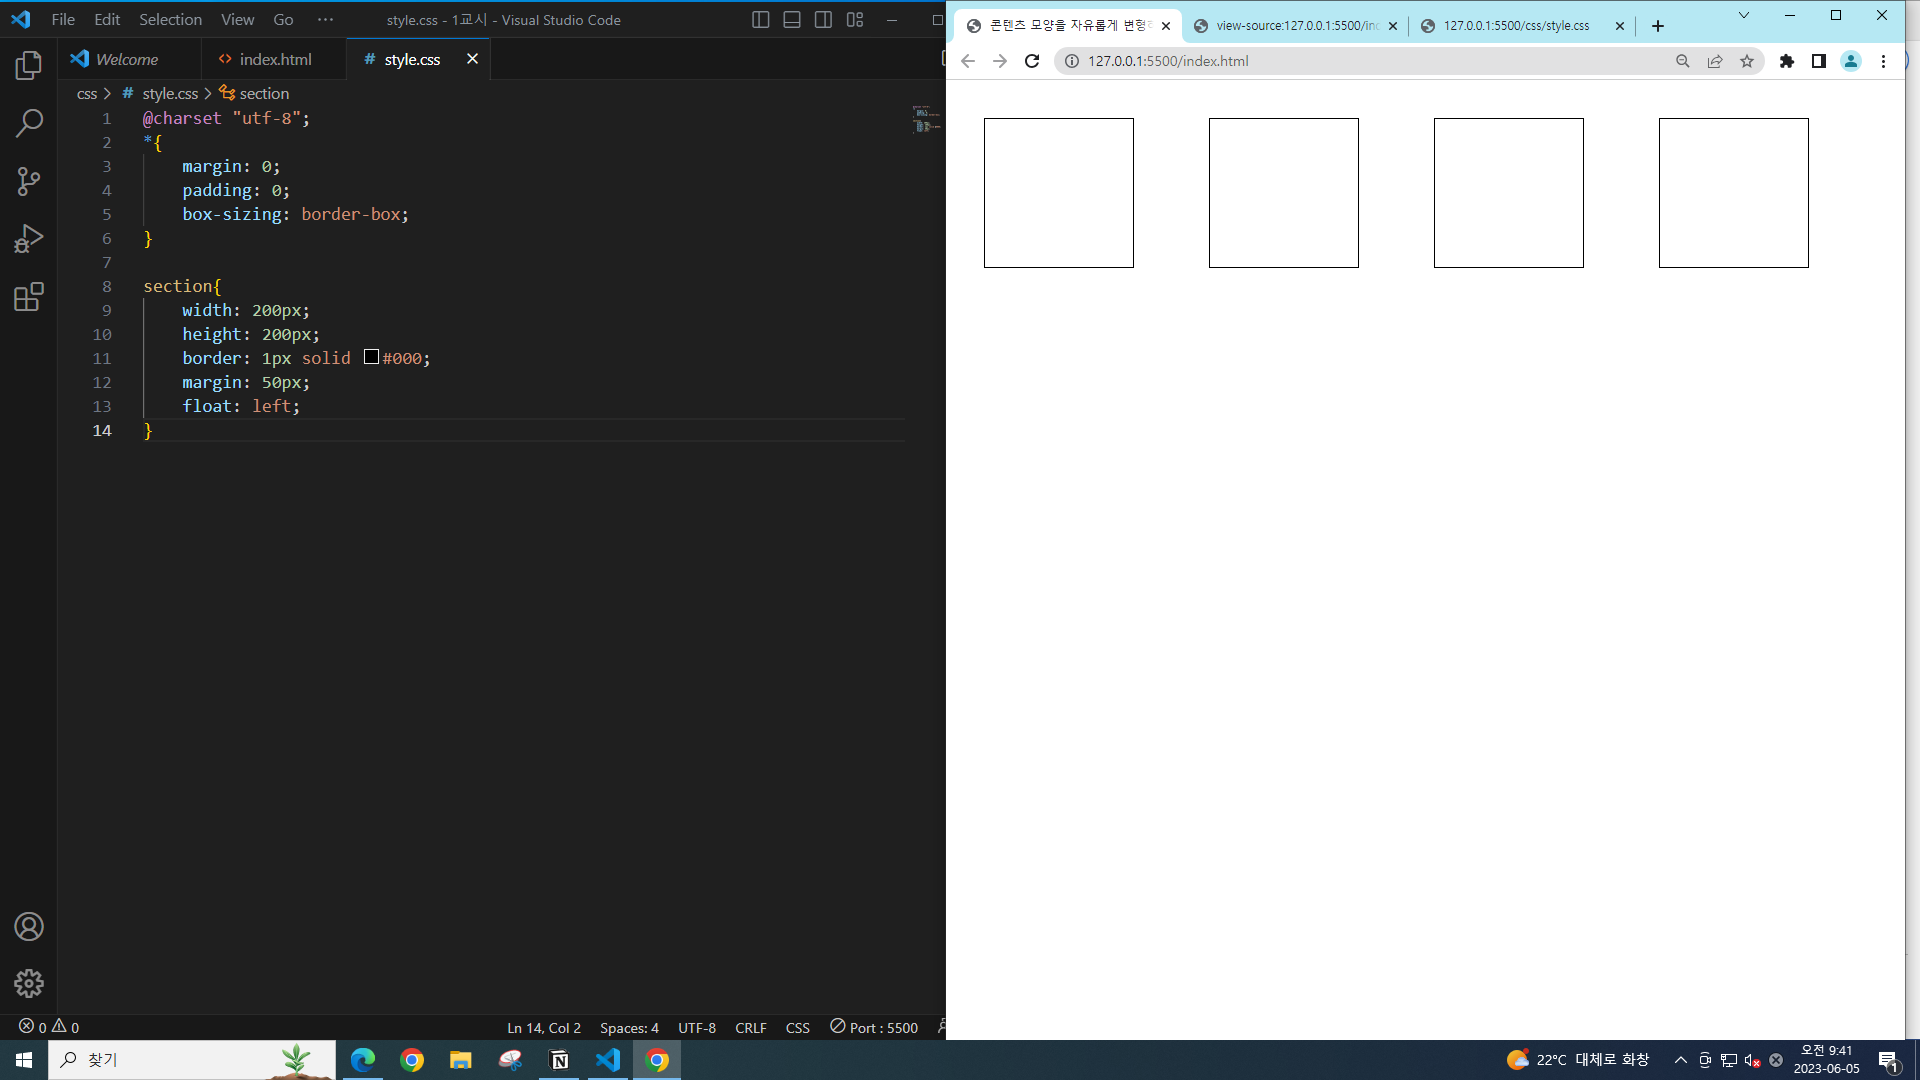This screenshot has width=1920, height=1080.
Task: Open the Search view in the activity bar
Action: tap(29, 123)
